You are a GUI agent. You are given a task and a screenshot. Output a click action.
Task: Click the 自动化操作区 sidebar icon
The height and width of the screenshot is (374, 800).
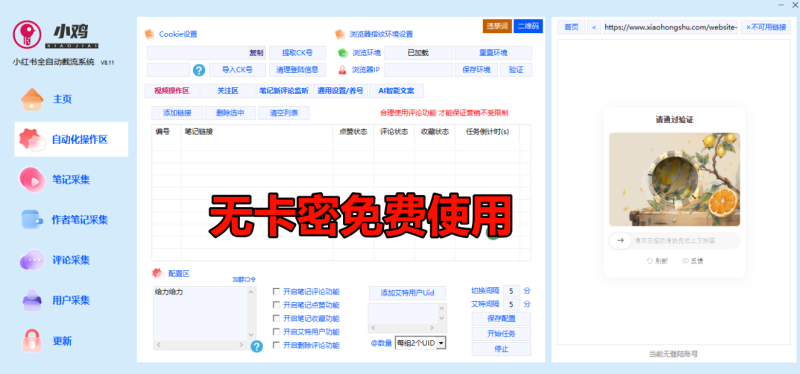[32, 139]
